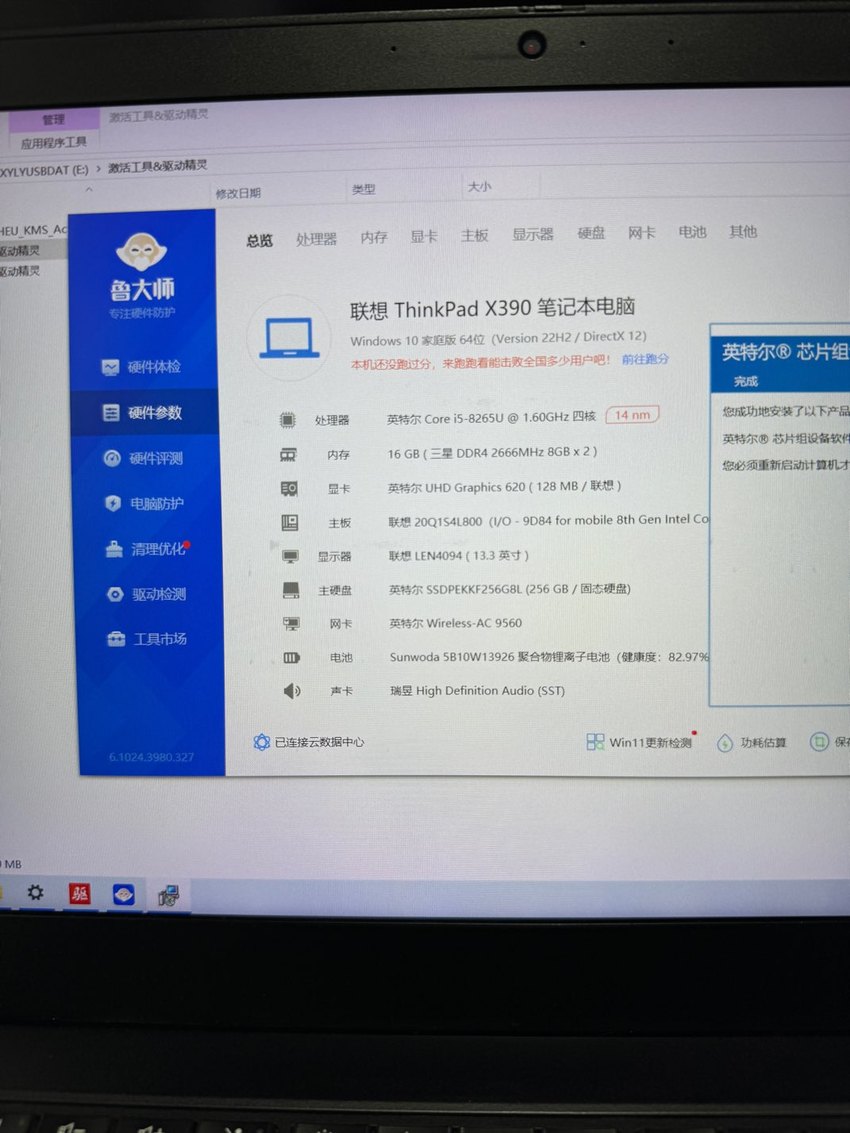Click the 英特尔 Core i5-8265U processor value

(x=491, y=418)
